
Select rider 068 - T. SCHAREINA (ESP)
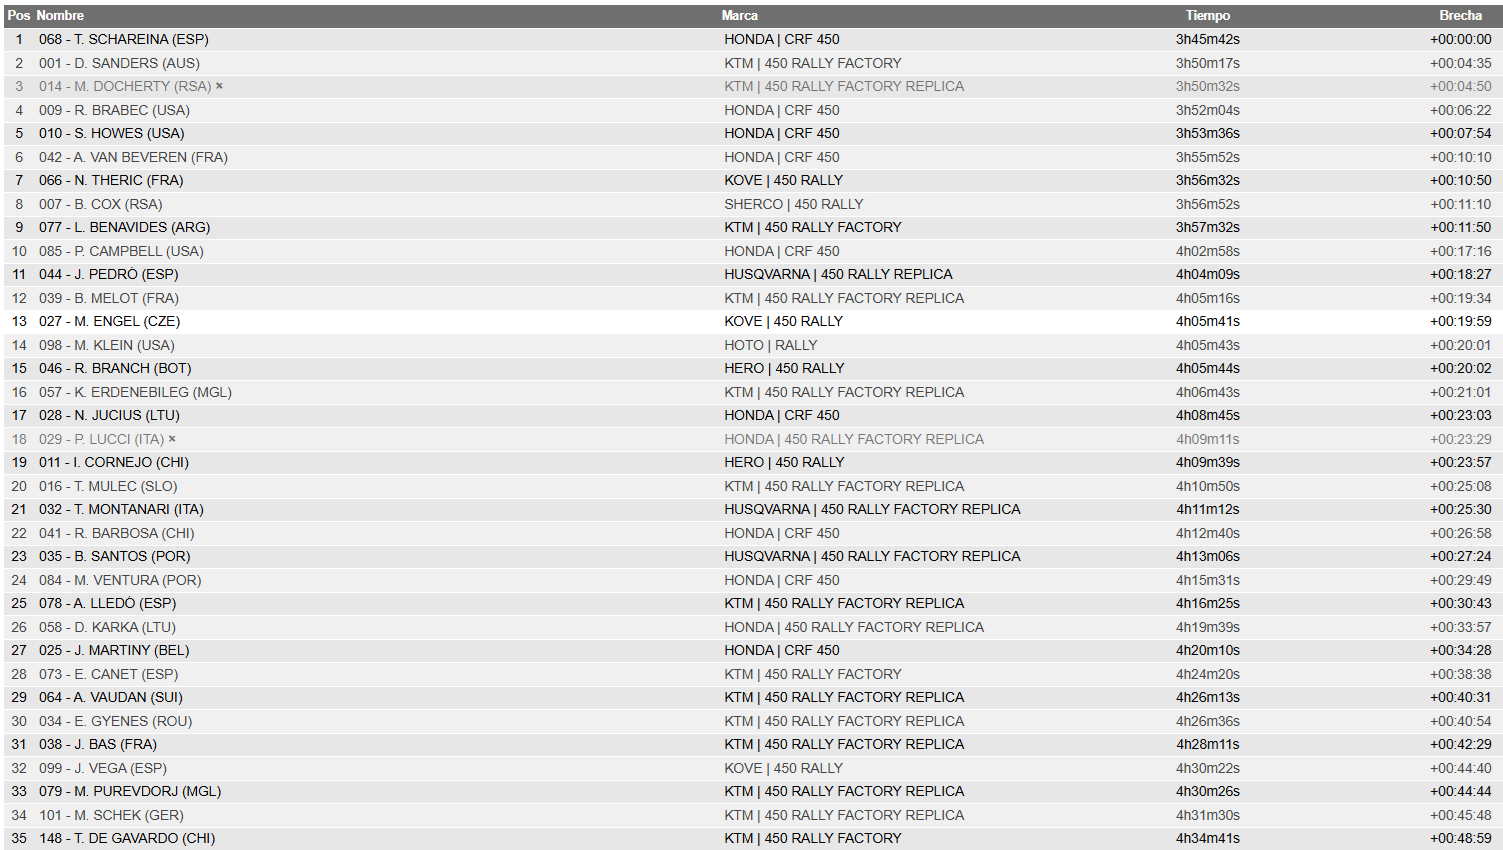point(124,39)
